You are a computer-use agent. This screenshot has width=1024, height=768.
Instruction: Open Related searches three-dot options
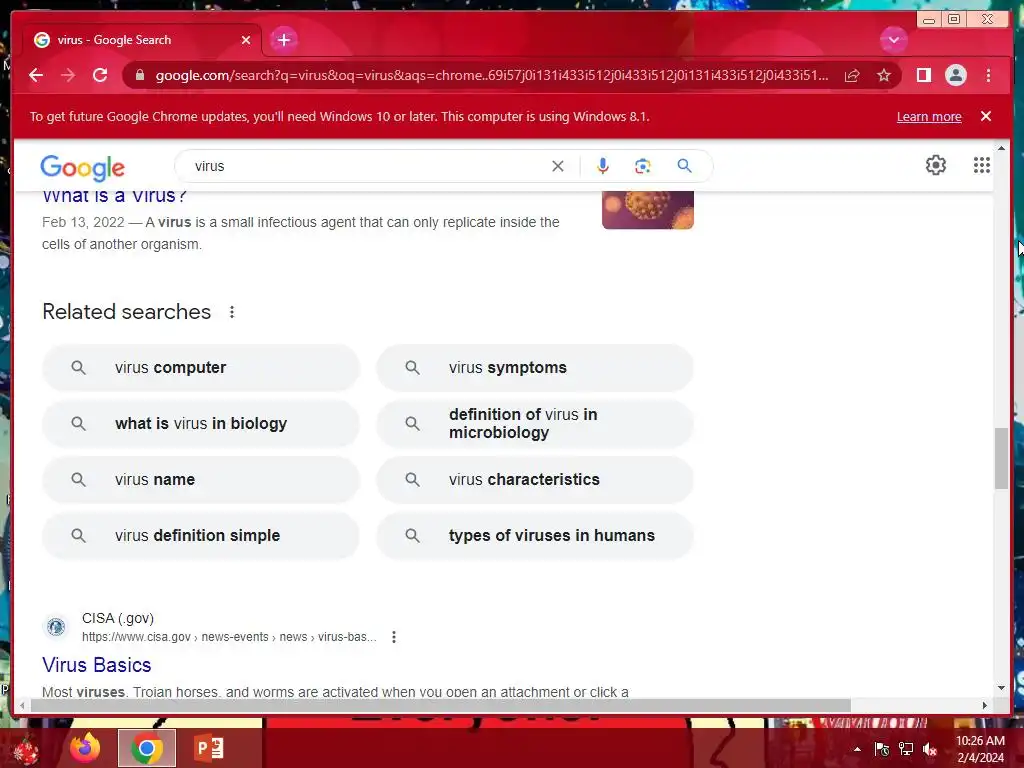point(232,312)
